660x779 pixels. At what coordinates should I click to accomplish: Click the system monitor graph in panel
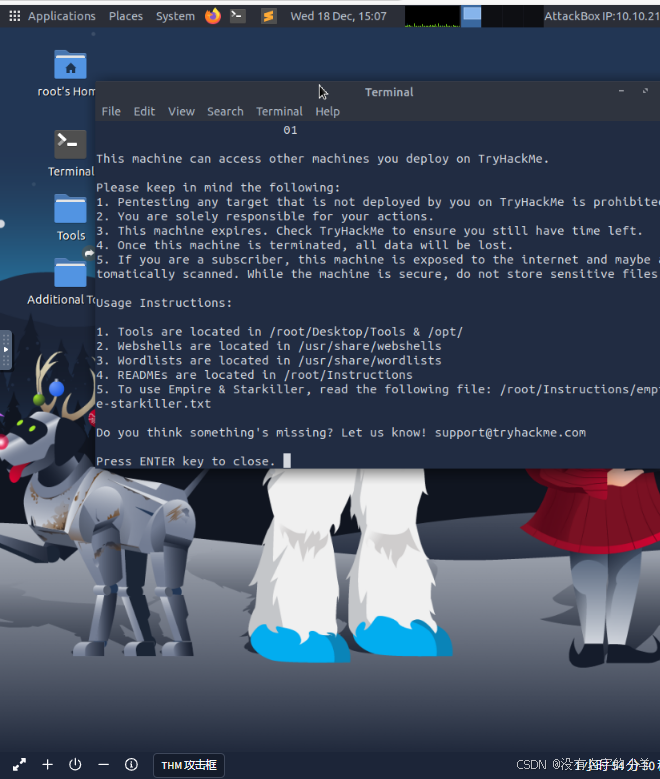coord(432,16)
